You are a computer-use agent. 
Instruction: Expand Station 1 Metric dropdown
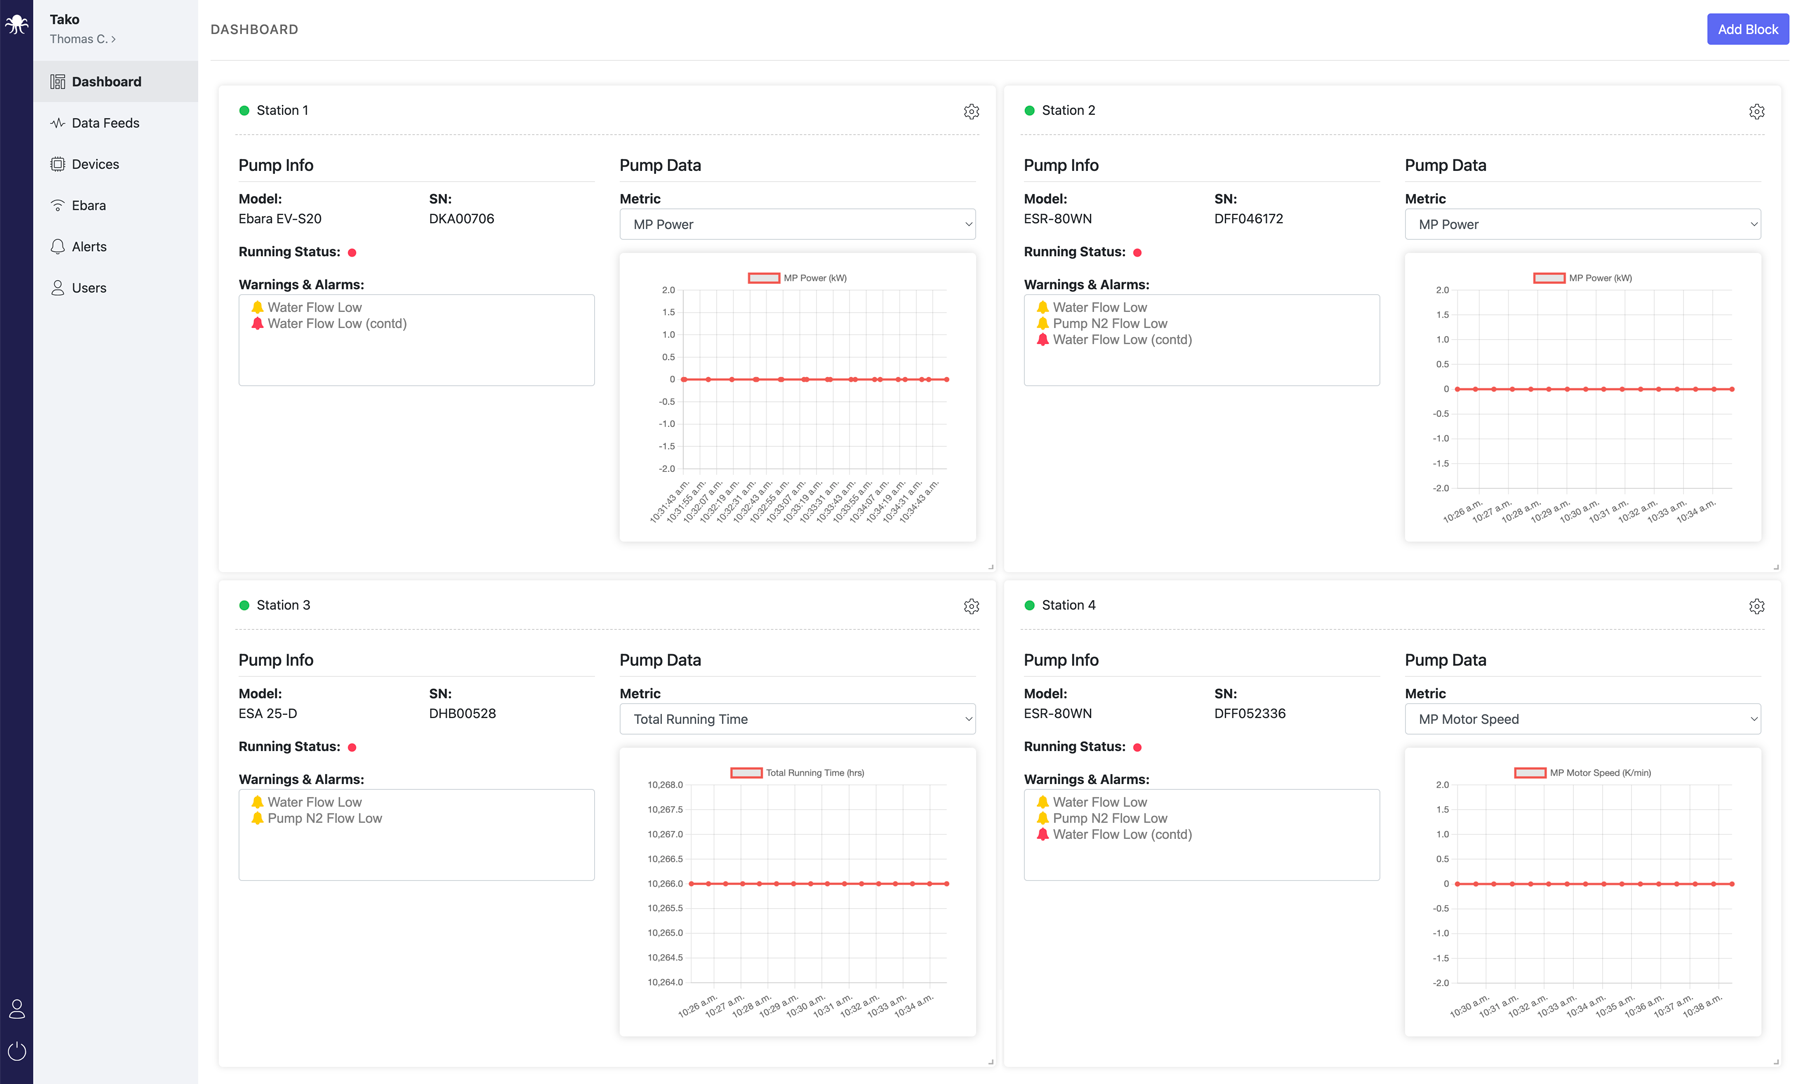[x=797, y=224]
